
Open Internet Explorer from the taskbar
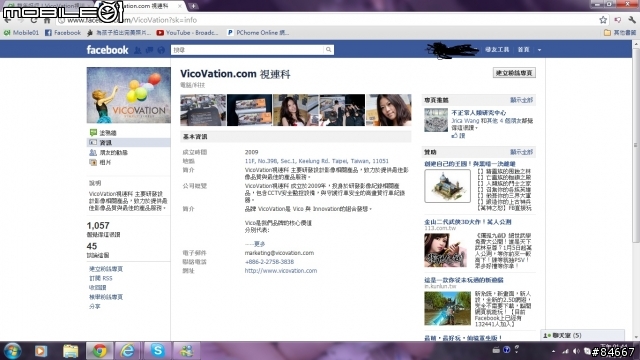(128, 351)
